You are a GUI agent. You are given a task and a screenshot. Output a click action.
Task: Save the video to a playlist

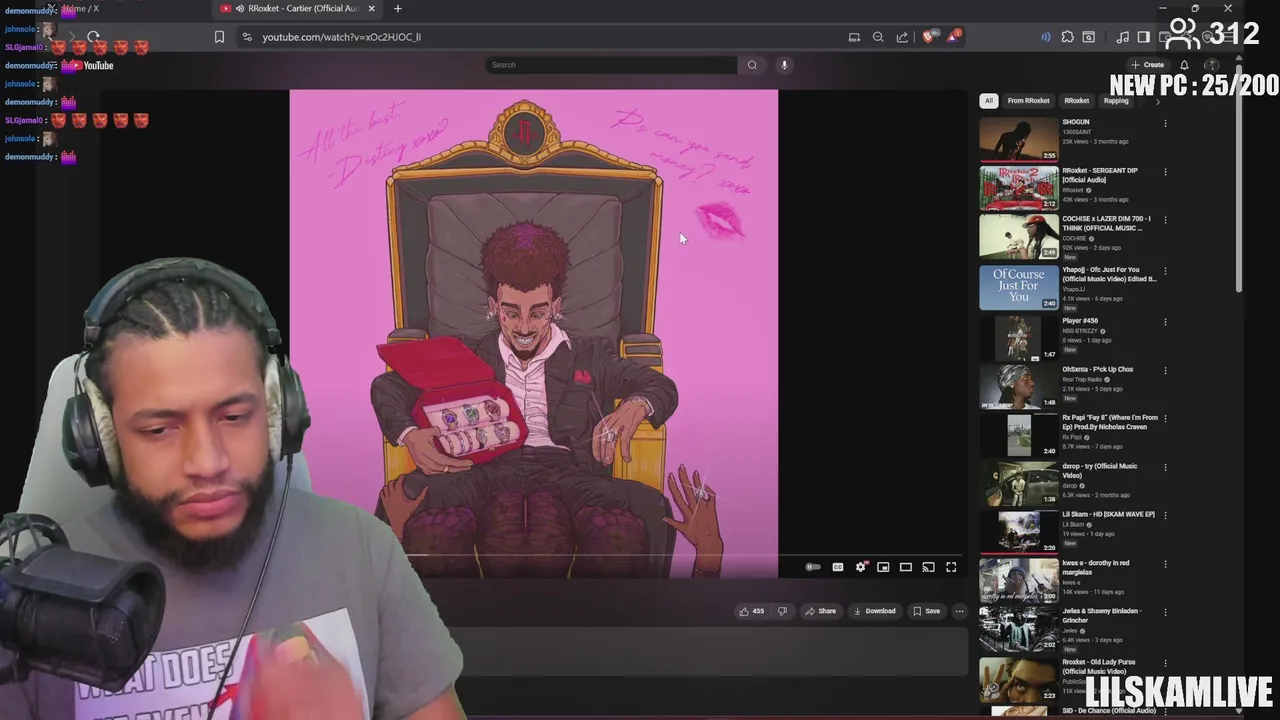click(x=926, y=611)
